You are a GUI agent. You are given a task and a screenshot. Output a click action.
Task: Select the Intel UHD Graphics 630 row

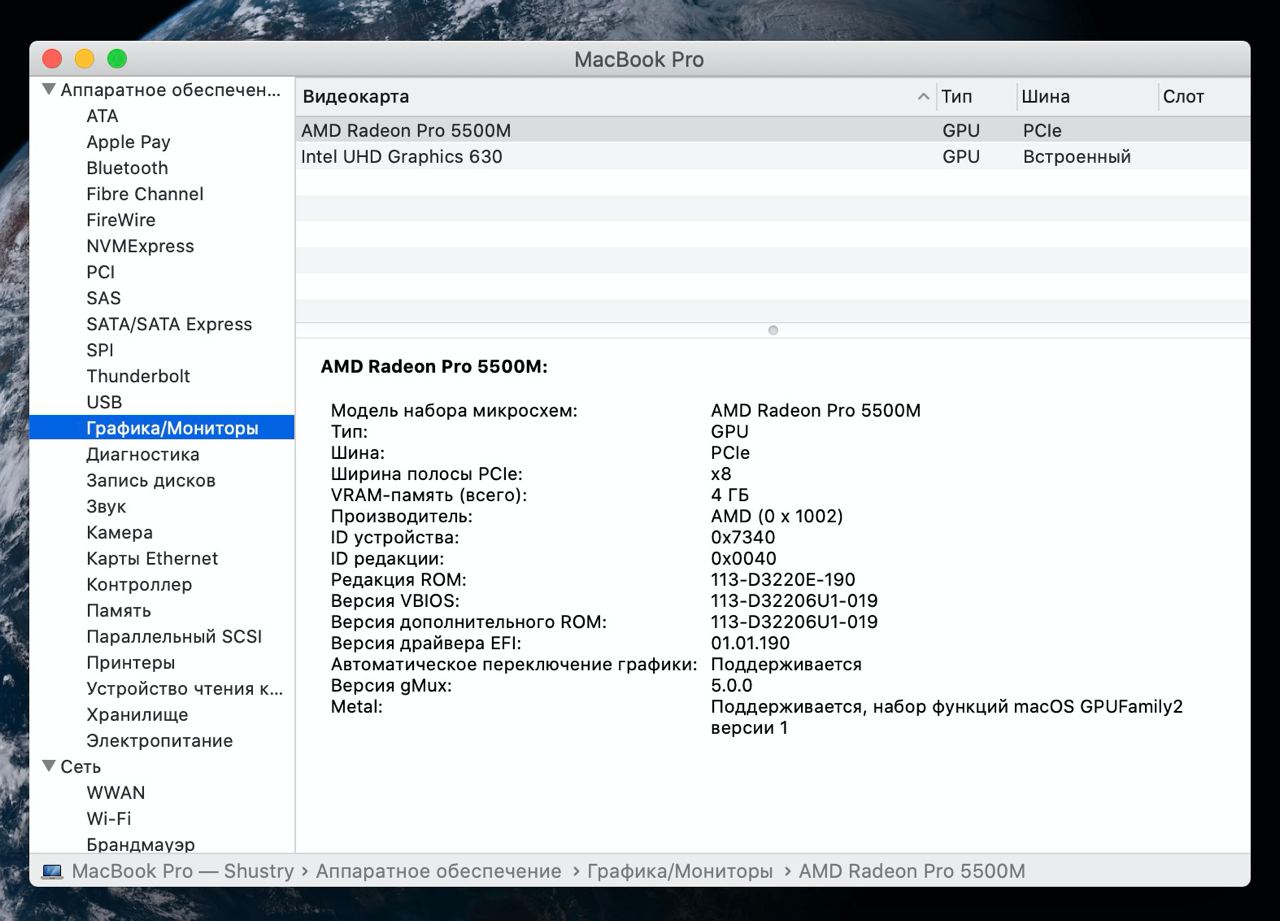point(772,156)
